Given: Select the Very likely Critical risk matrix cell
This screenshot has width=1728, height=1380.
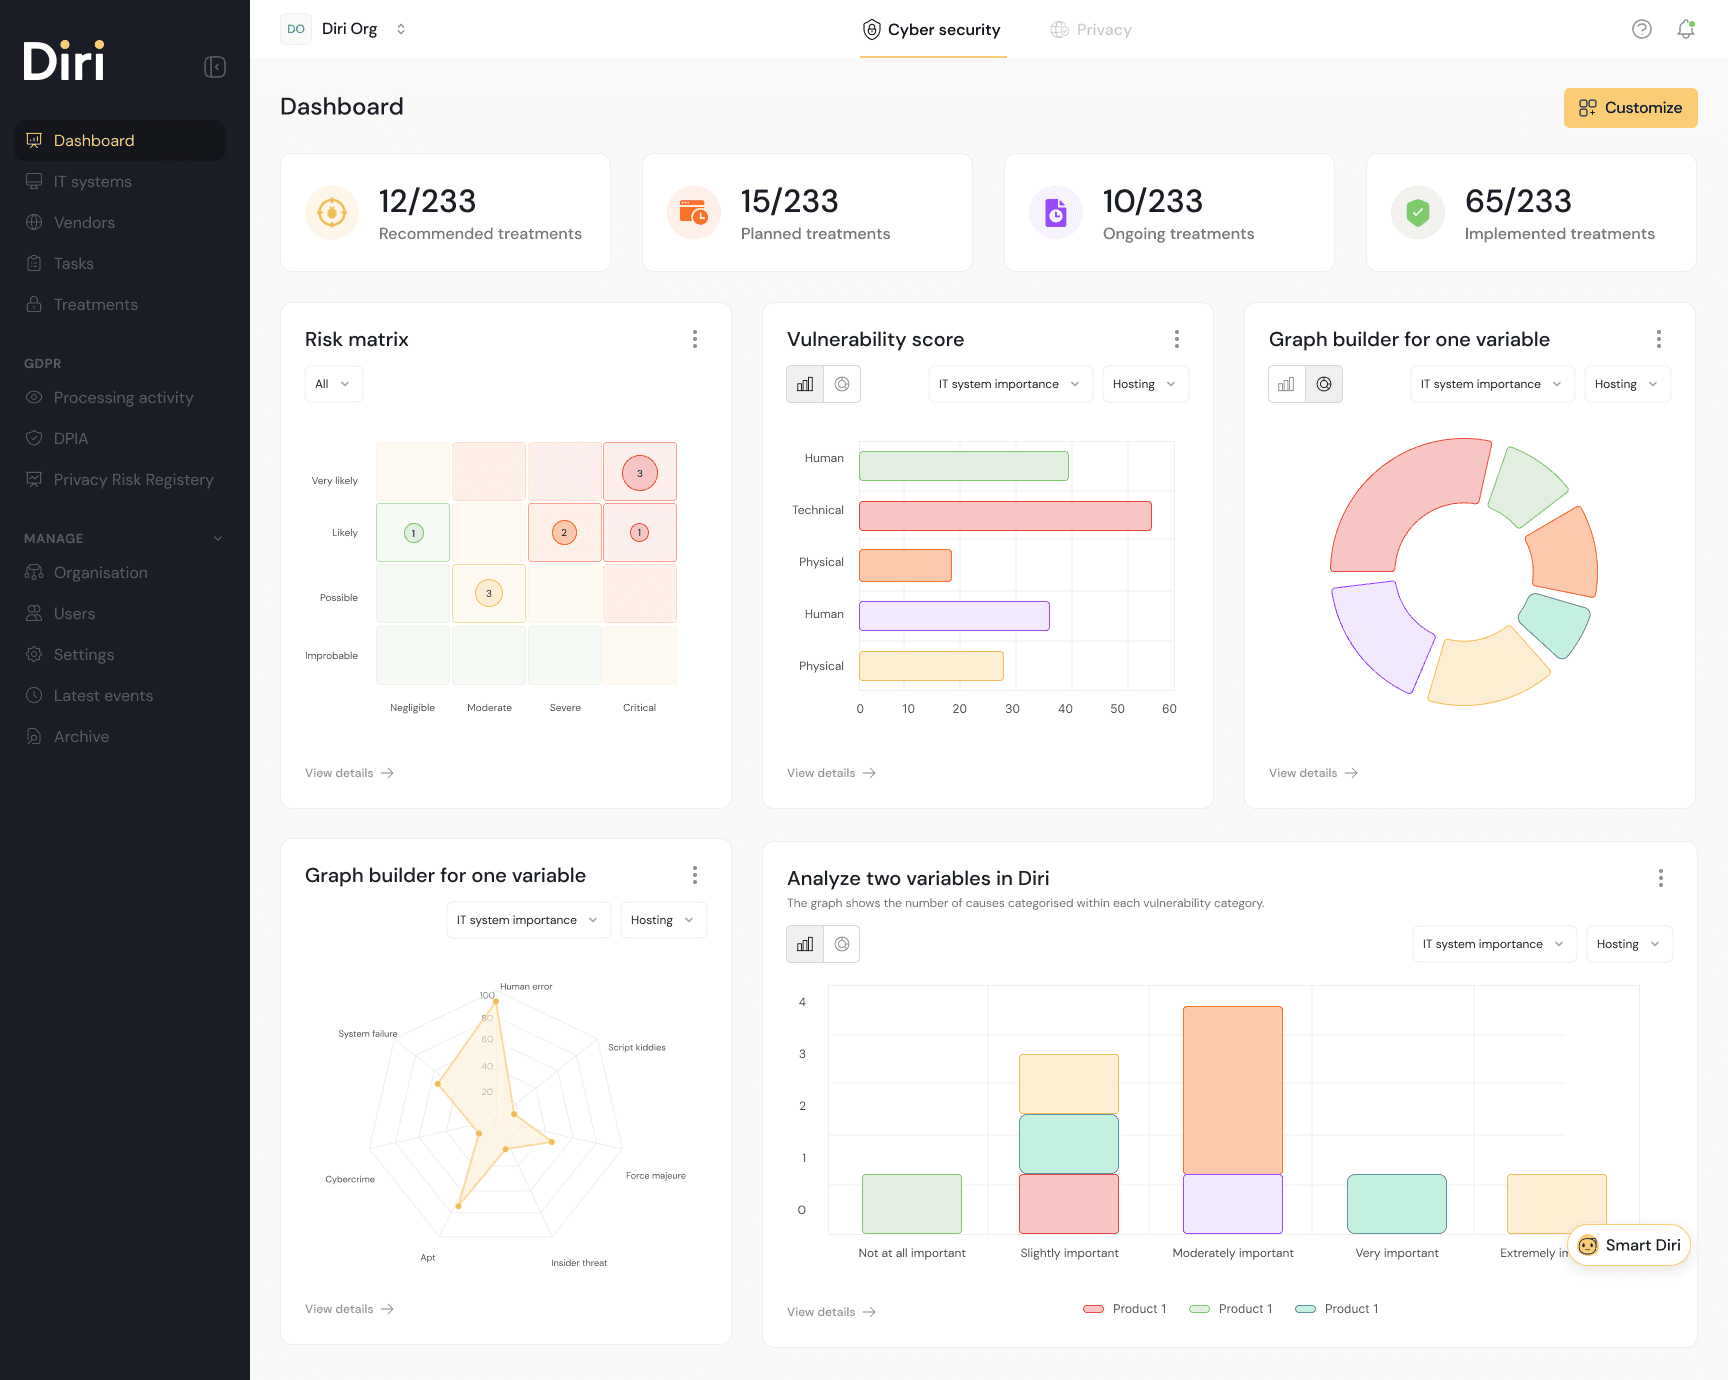Looking at the screenshot, I should click(640, 472).
